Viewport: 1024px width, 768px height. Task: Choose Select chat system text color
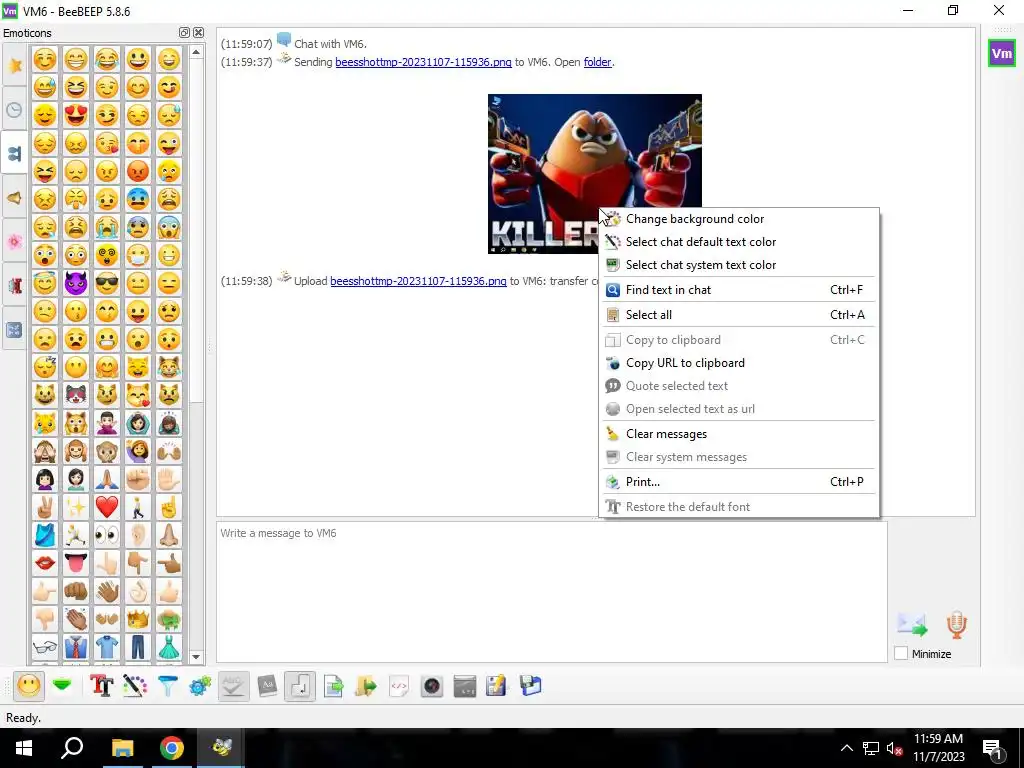[x=739, y=264]
